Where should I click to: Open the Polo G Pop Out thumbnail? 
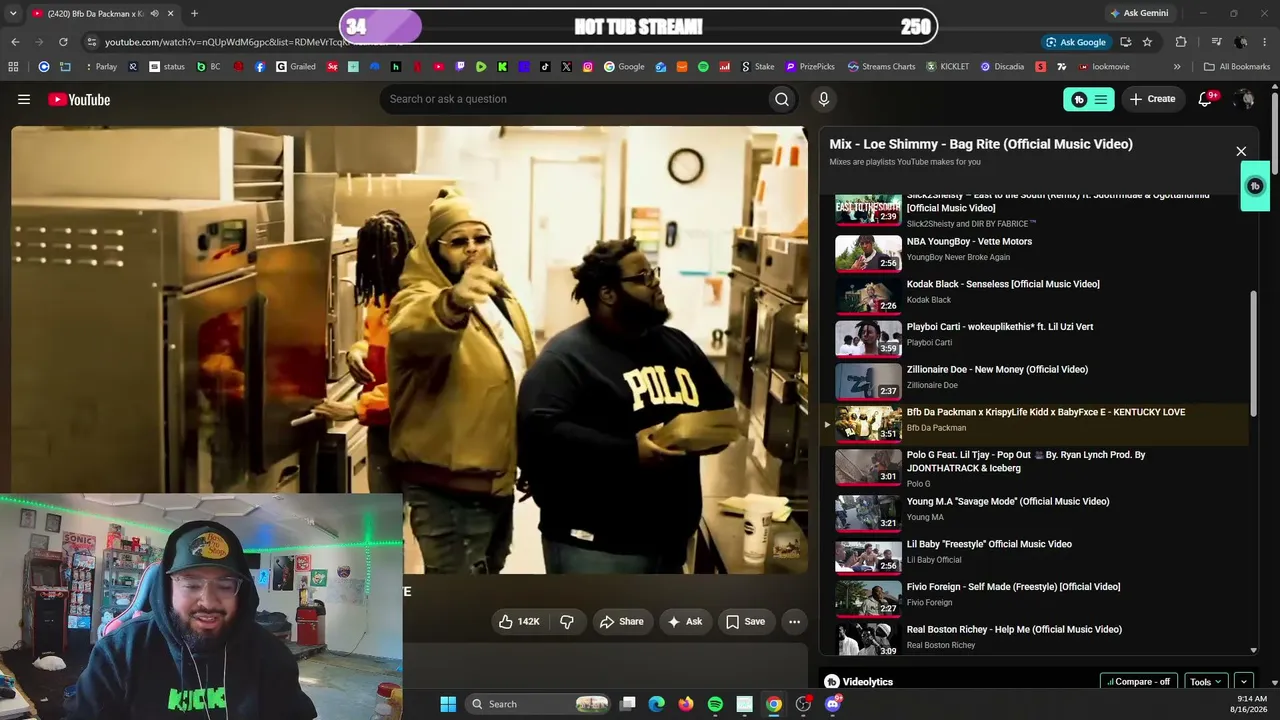[868, 466]
